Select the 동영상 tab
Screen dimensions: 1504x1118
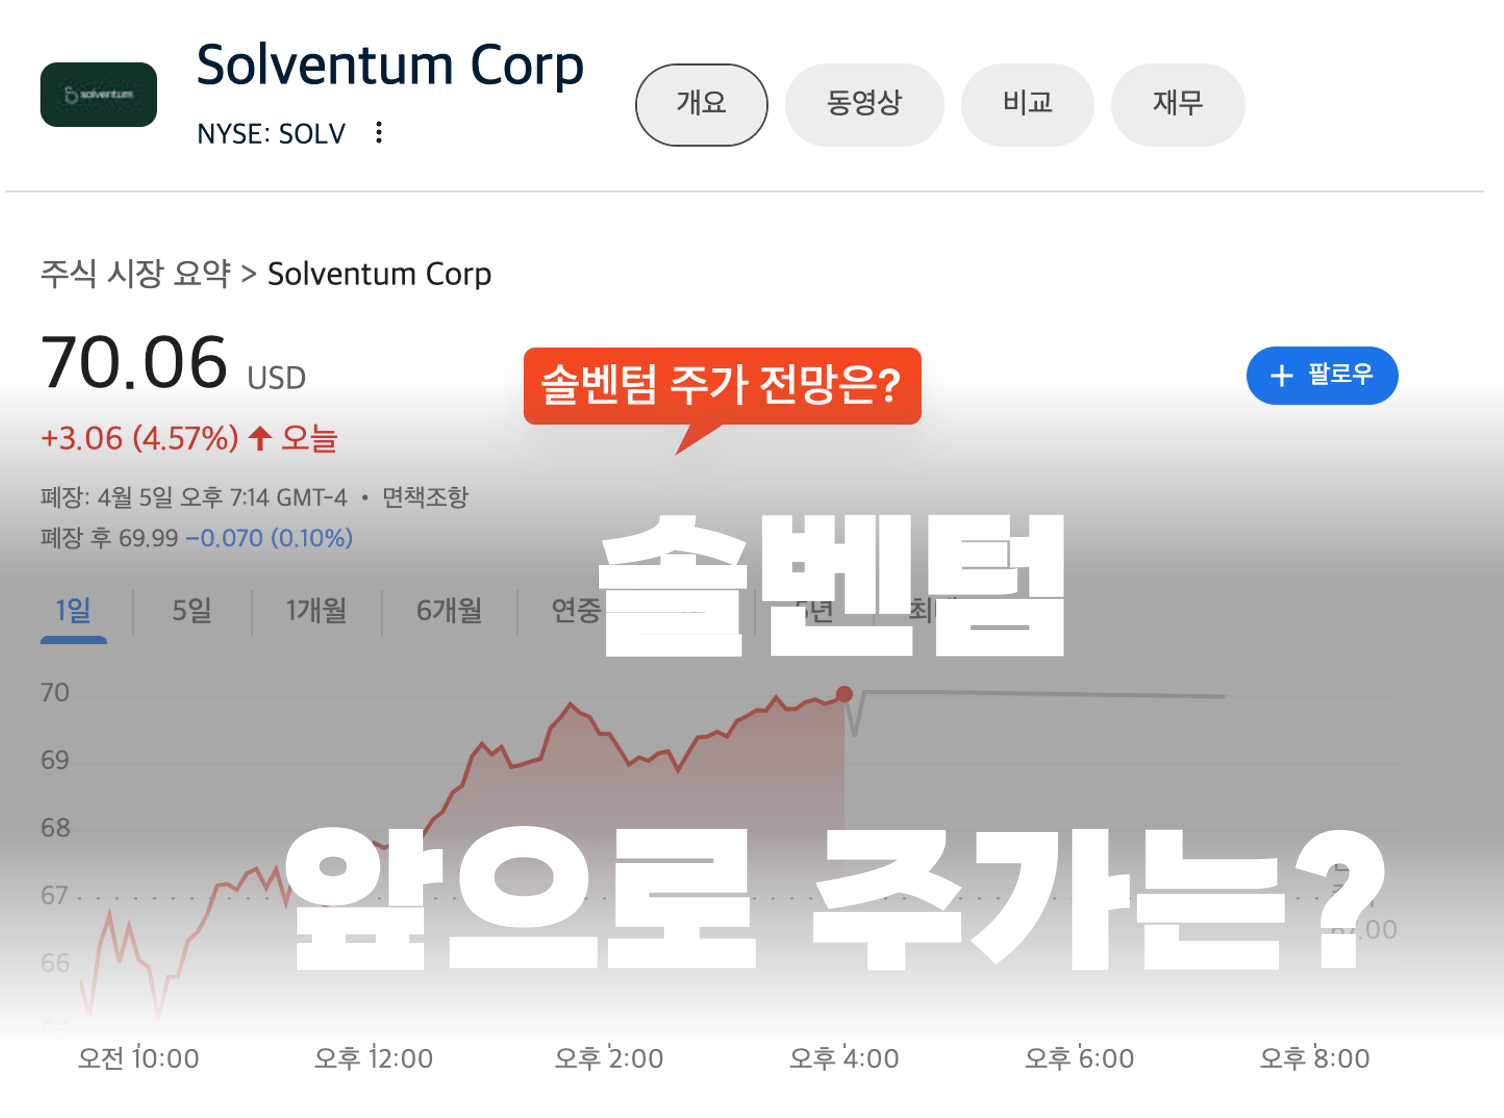coord(864,104)
